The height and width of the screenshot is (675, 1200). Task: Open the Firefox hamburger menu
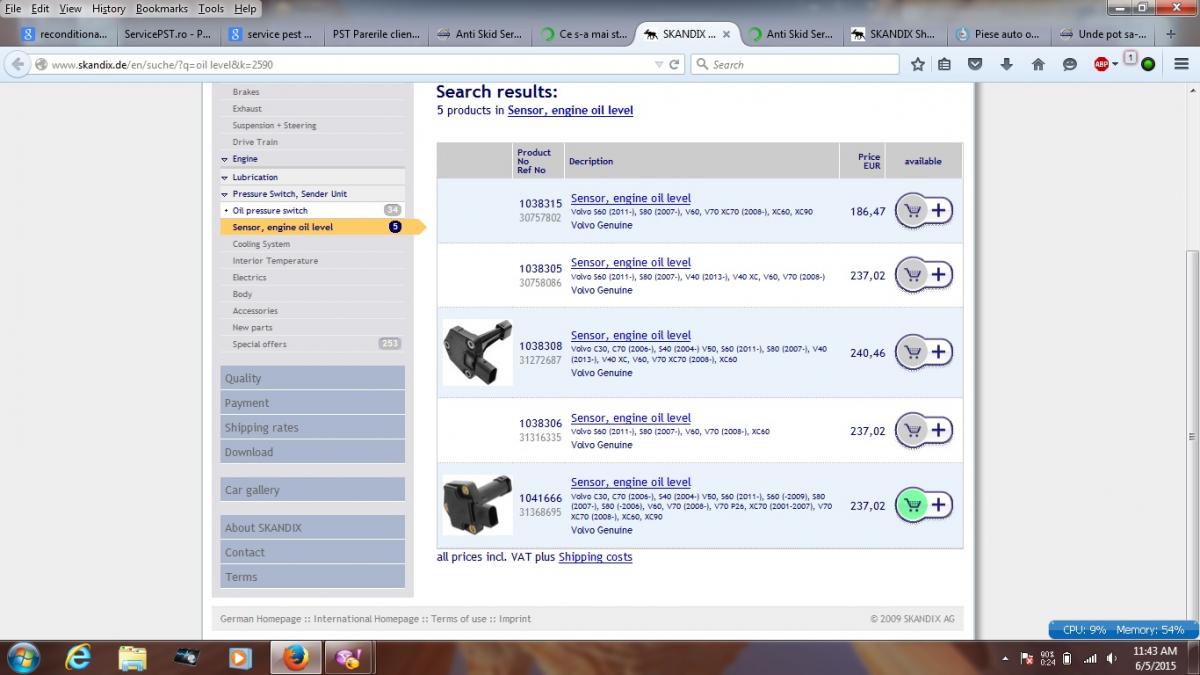[1181, 64]
